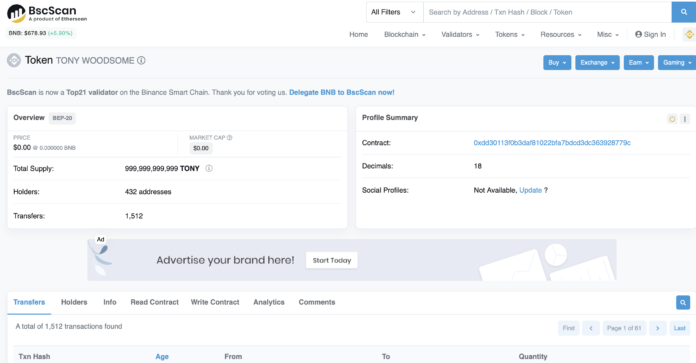Click the $0.00 market cap value

(201, 148)
